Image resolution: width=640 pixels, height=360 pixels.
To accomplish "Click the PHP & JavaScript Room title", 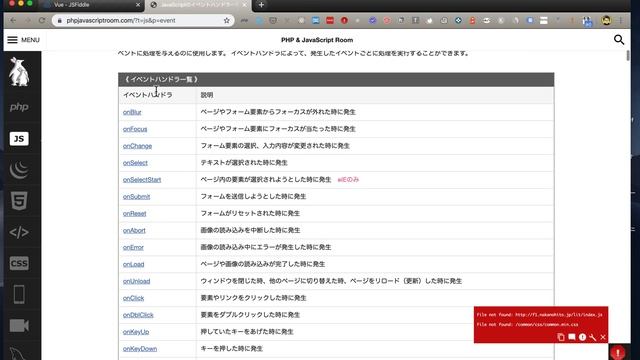I will click(x=317, y=40).
